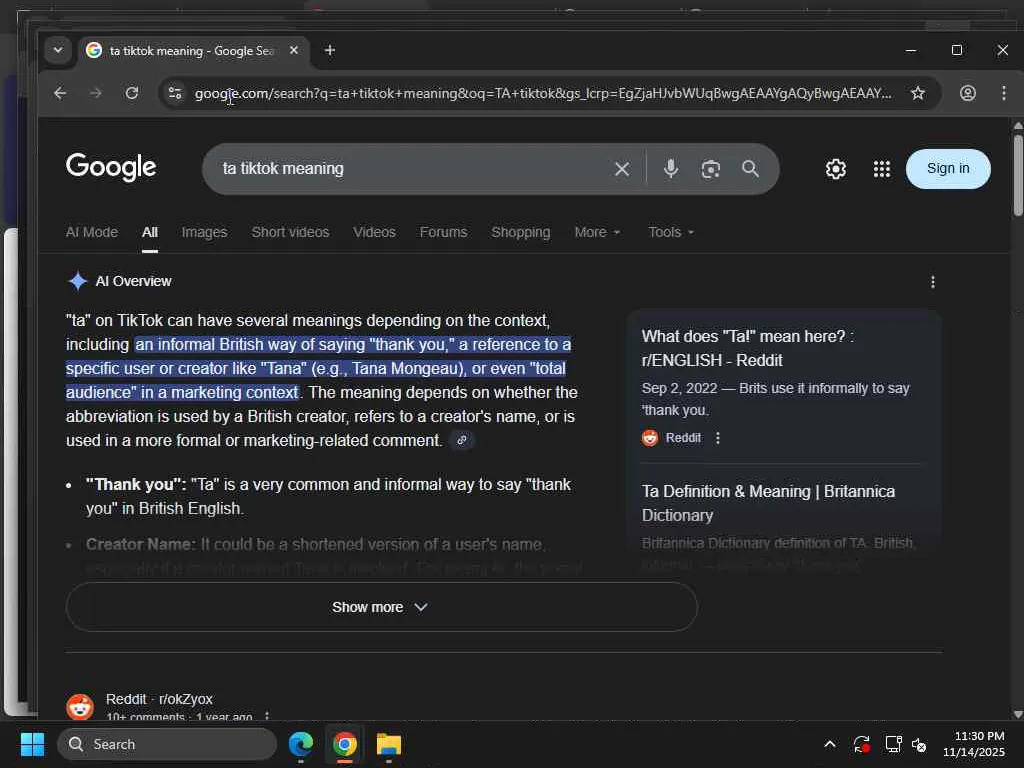Image resolution: width=1024 pixels, height=768 pixels.
Task: Click the scrollbar up arrow
Action: [x=1018, y=125]
